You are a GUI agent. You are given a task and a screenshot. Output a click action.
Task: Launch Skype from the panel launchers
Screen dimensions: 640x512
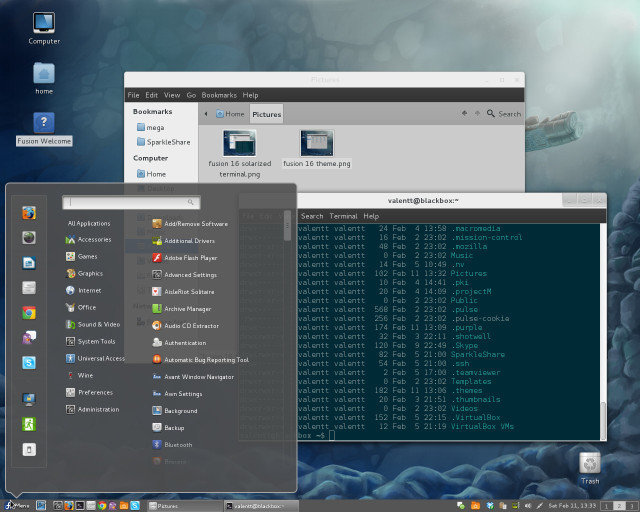point(135,506)
